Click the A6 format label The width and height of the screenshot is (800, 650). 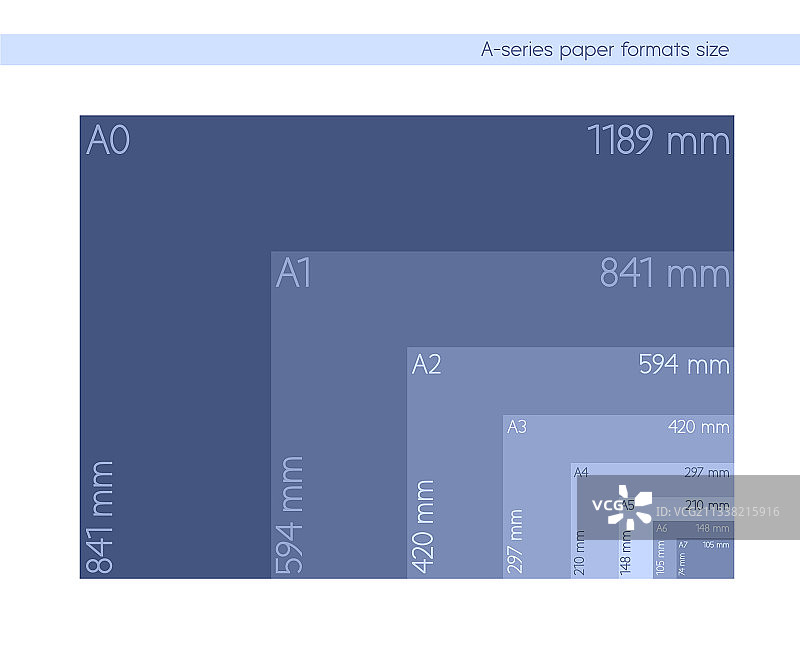pyautogui.click(x=662, y=528)
